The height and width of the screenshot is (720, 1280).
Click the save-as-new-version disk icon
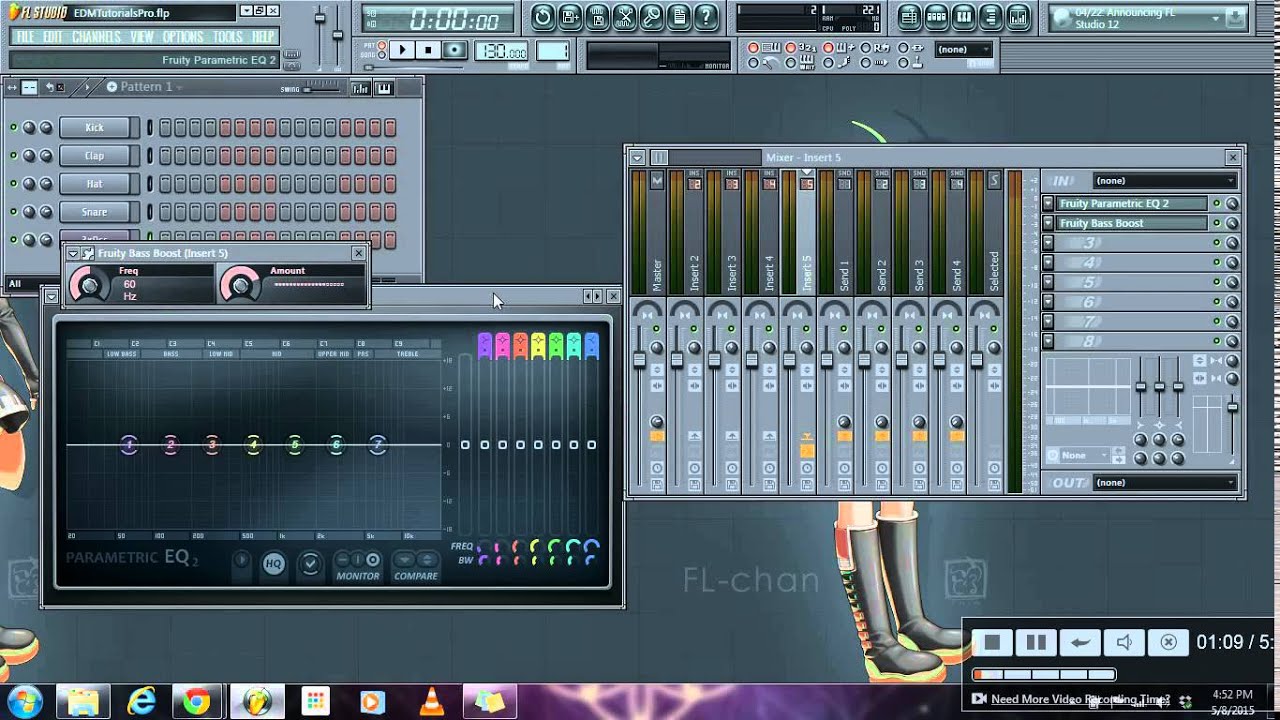tap(570, 16)
